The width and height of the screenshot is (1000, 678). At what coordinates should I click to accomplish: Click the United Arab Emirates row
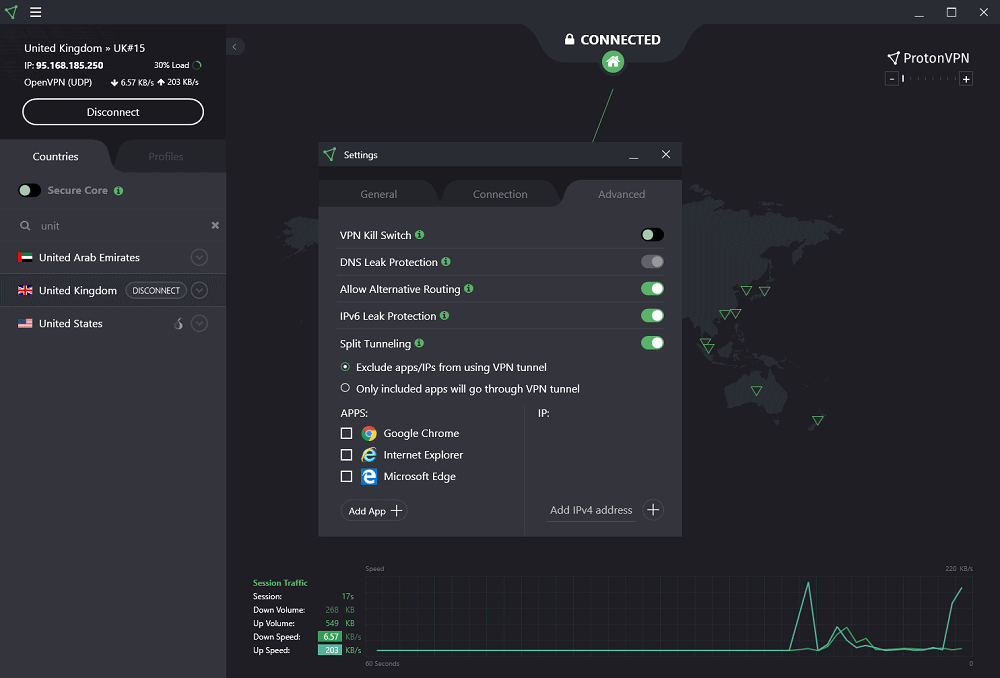pyautogui.click(x=113, y=258)
